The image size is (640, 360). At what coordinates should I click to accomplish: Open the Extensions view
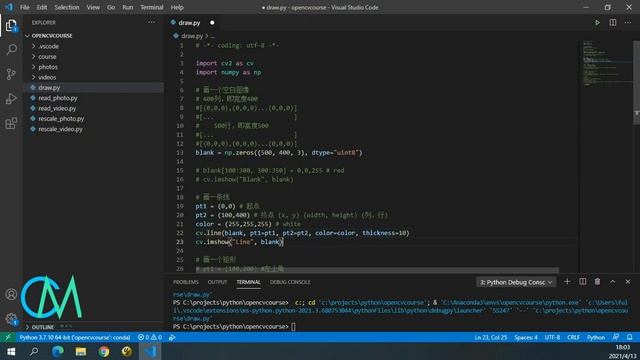tap(11, 123)
